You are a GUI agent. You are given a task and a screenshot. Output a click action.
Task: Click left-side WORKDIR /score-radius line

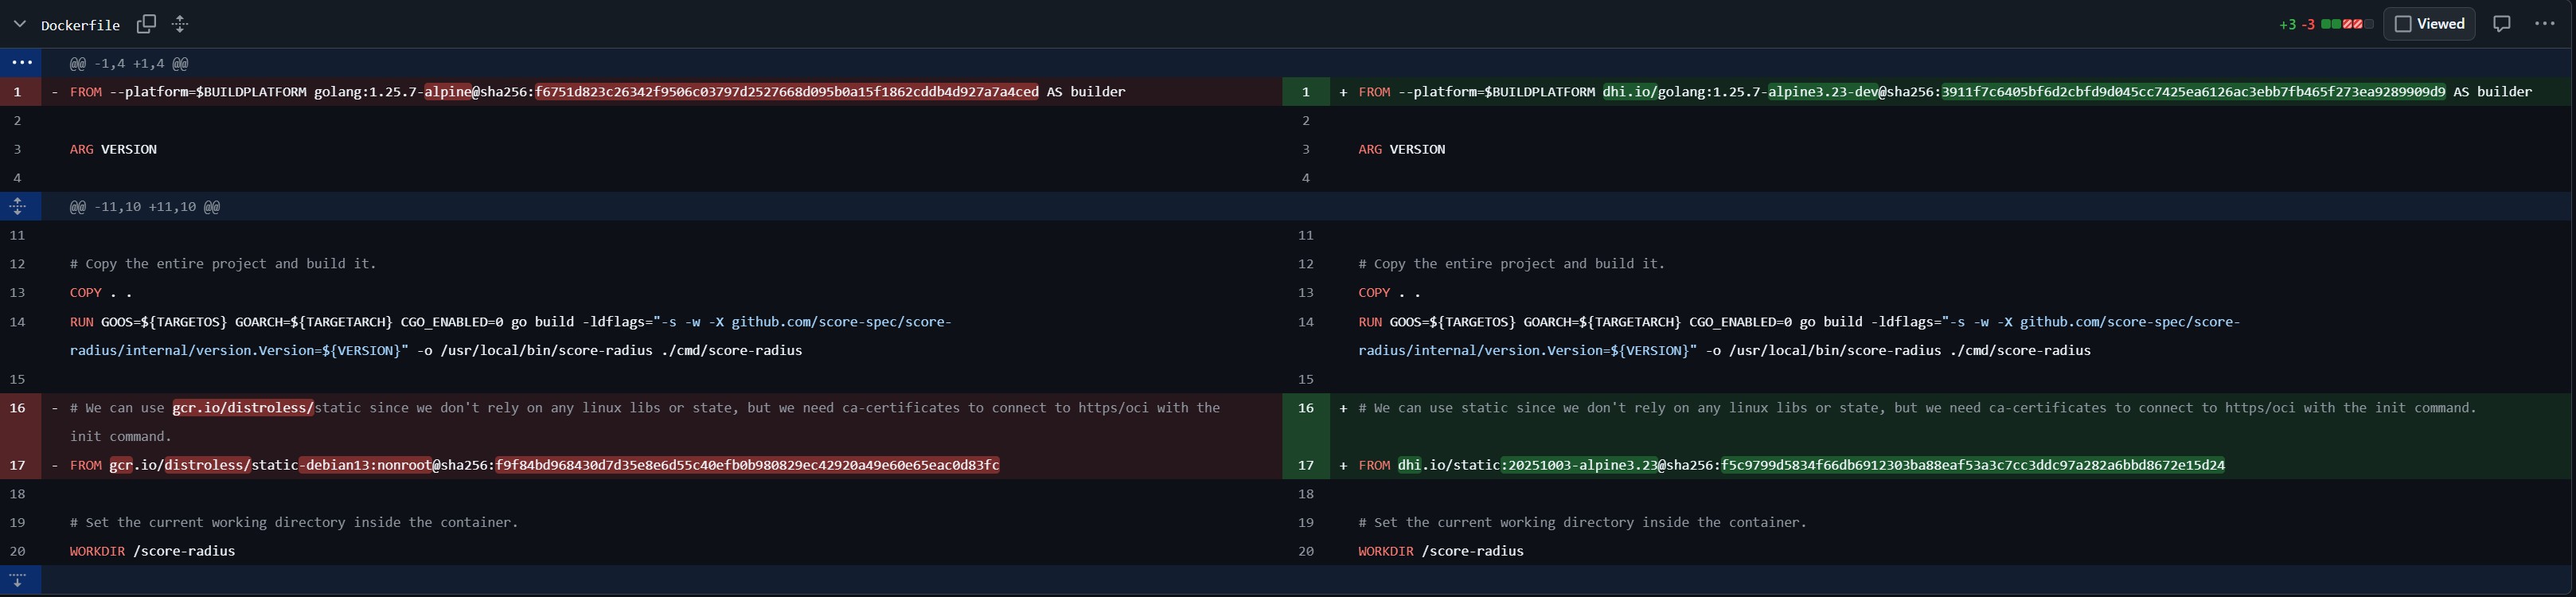(152, 551)
